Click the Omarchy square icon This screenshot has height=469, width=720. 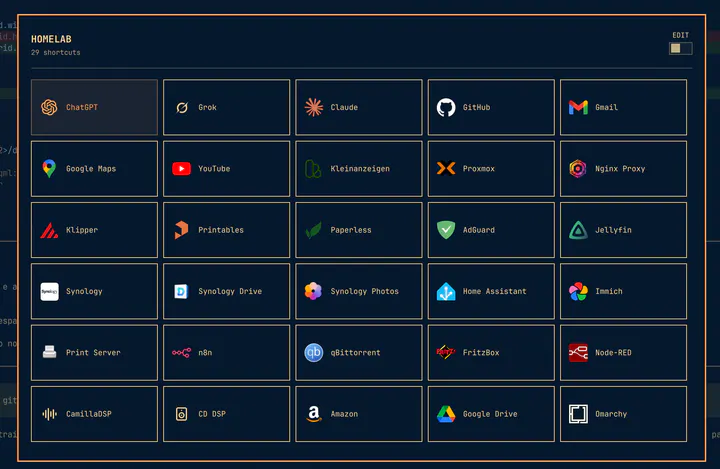[578, 414]
